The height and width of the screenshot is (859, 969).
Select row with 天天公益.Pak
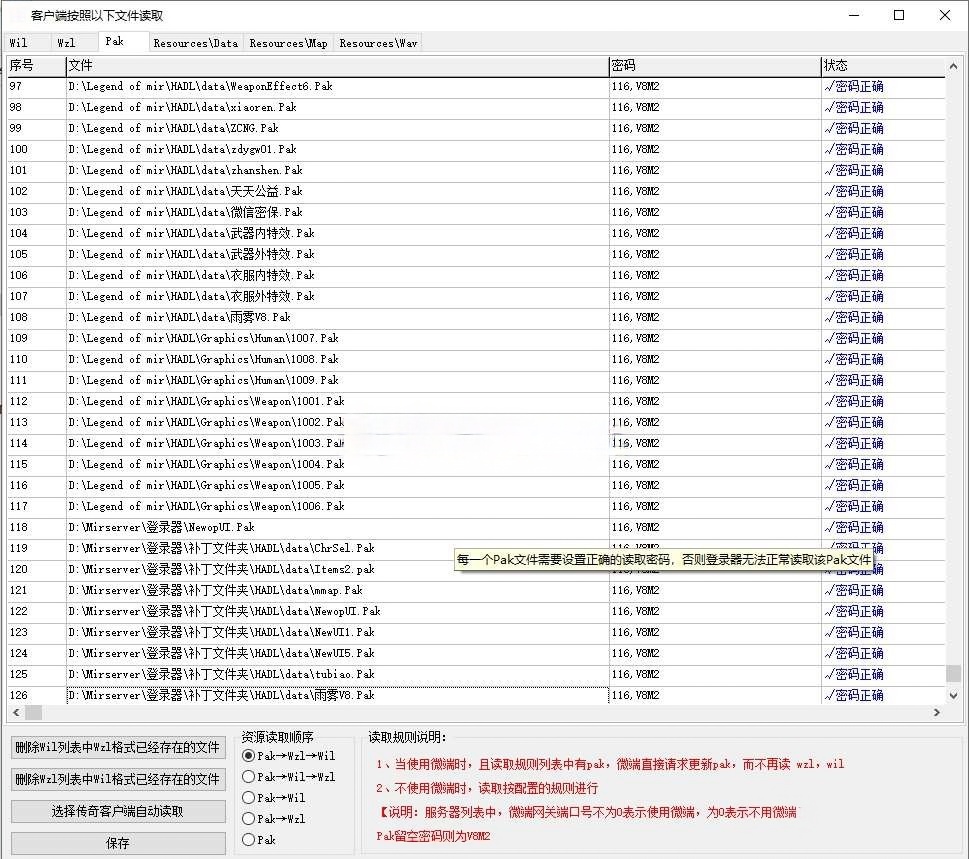[x=476, y=192]
